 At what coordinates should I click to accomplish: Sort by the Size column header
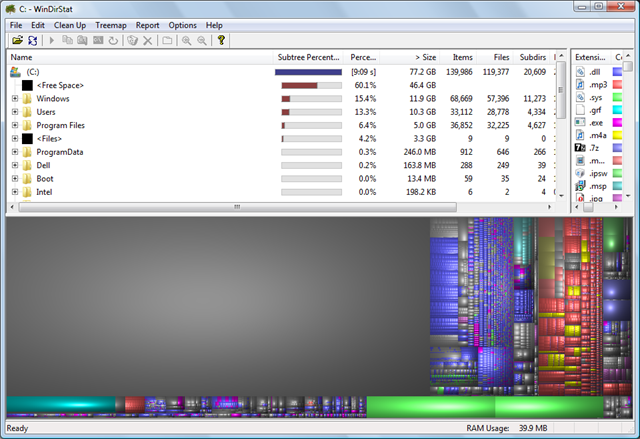click(410, 58)
